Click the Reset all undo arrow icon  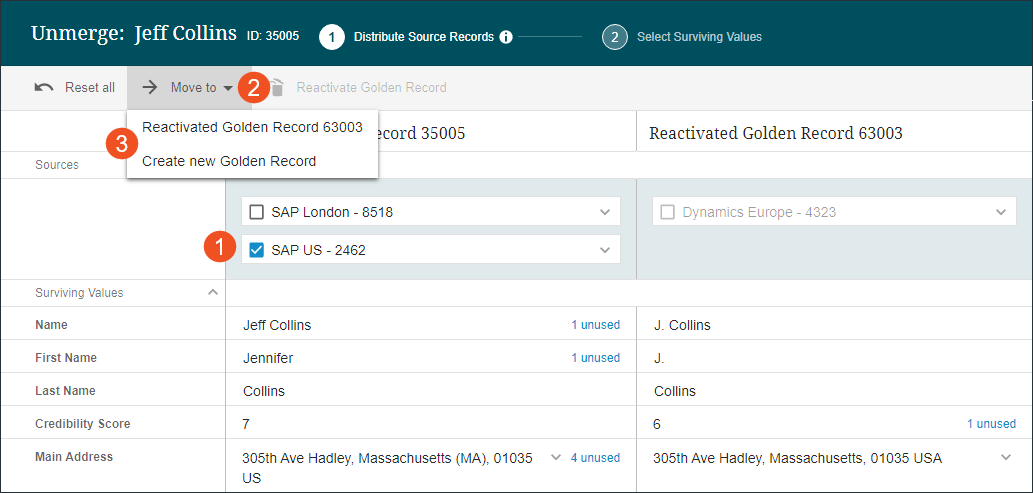[44, 88]
